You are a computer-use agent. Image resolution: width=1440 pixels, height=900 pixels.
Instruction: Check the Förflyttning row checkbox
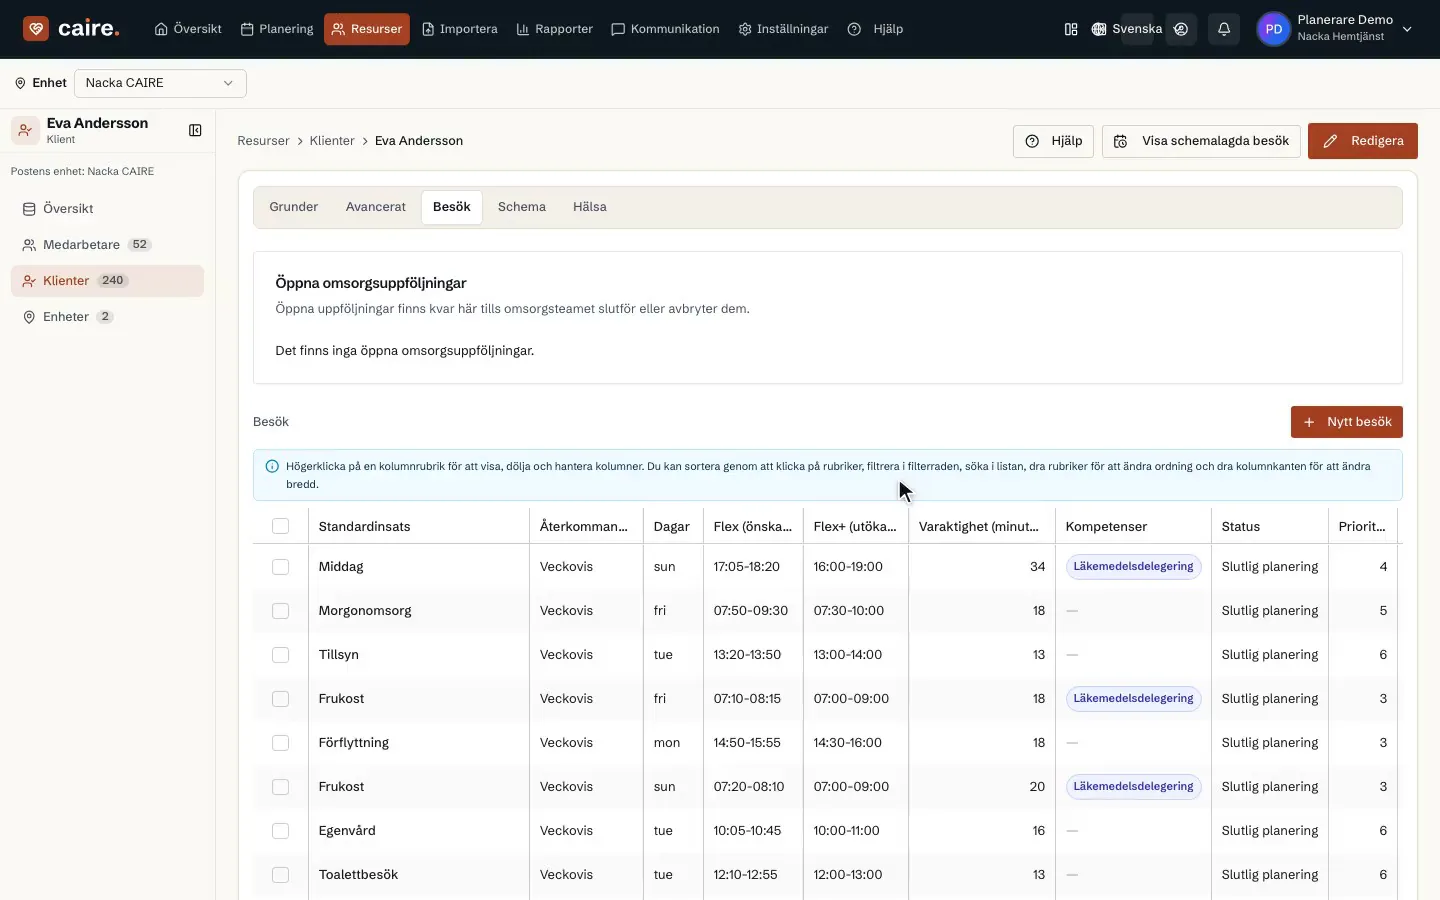280,743
